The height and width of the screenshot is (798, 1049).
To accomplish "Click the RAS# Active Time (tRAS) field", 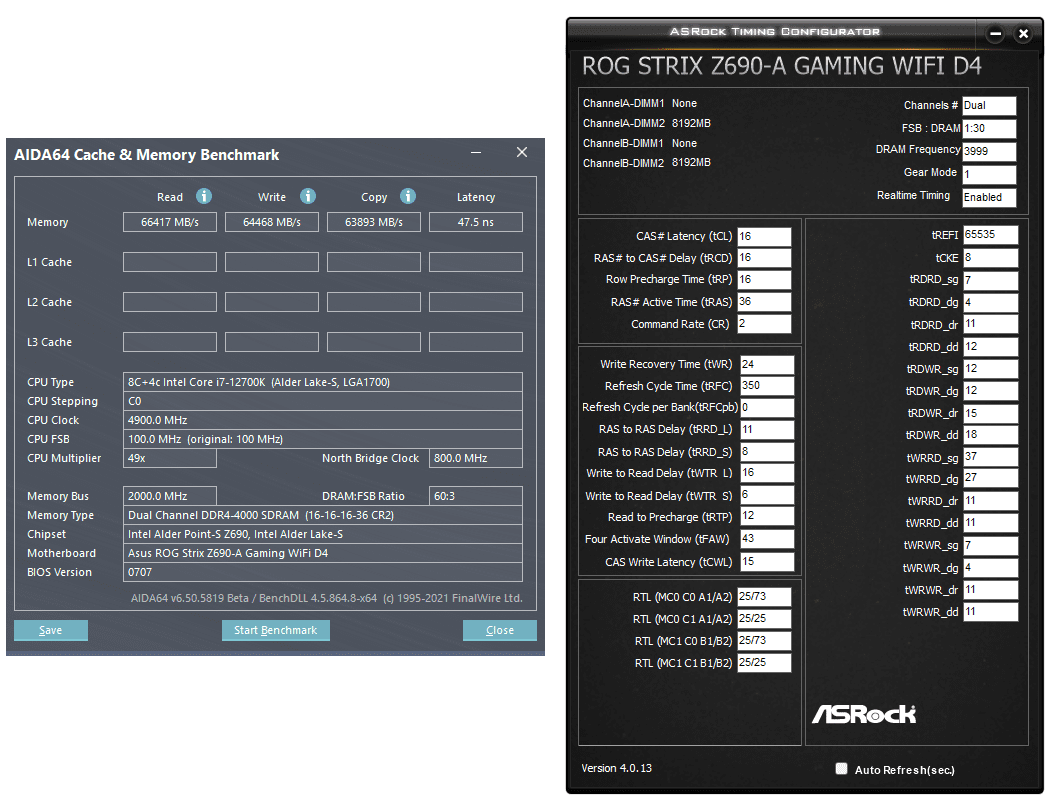I will [x=764, y=302].
